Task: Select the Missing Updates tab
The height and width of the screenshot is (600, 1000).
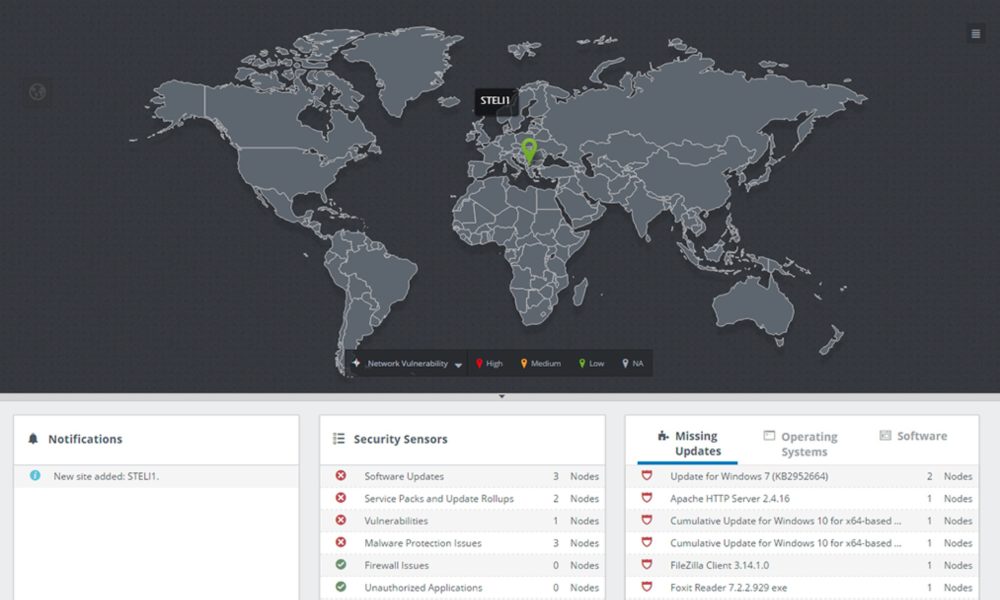Action: (x=688, y=443)
